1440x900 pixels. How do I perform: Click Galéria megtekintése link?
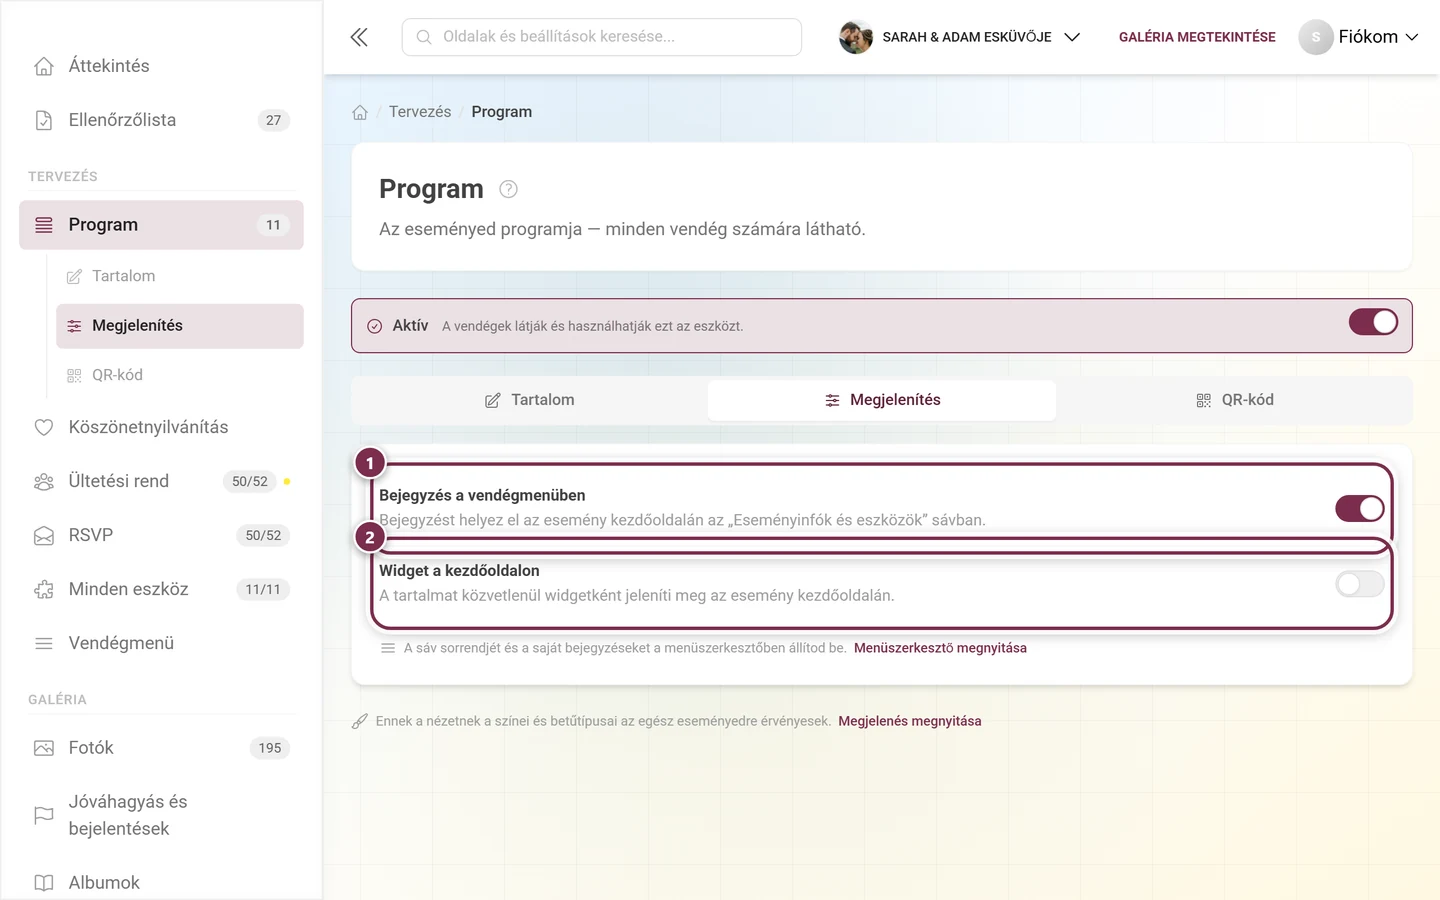[1197, 37]
